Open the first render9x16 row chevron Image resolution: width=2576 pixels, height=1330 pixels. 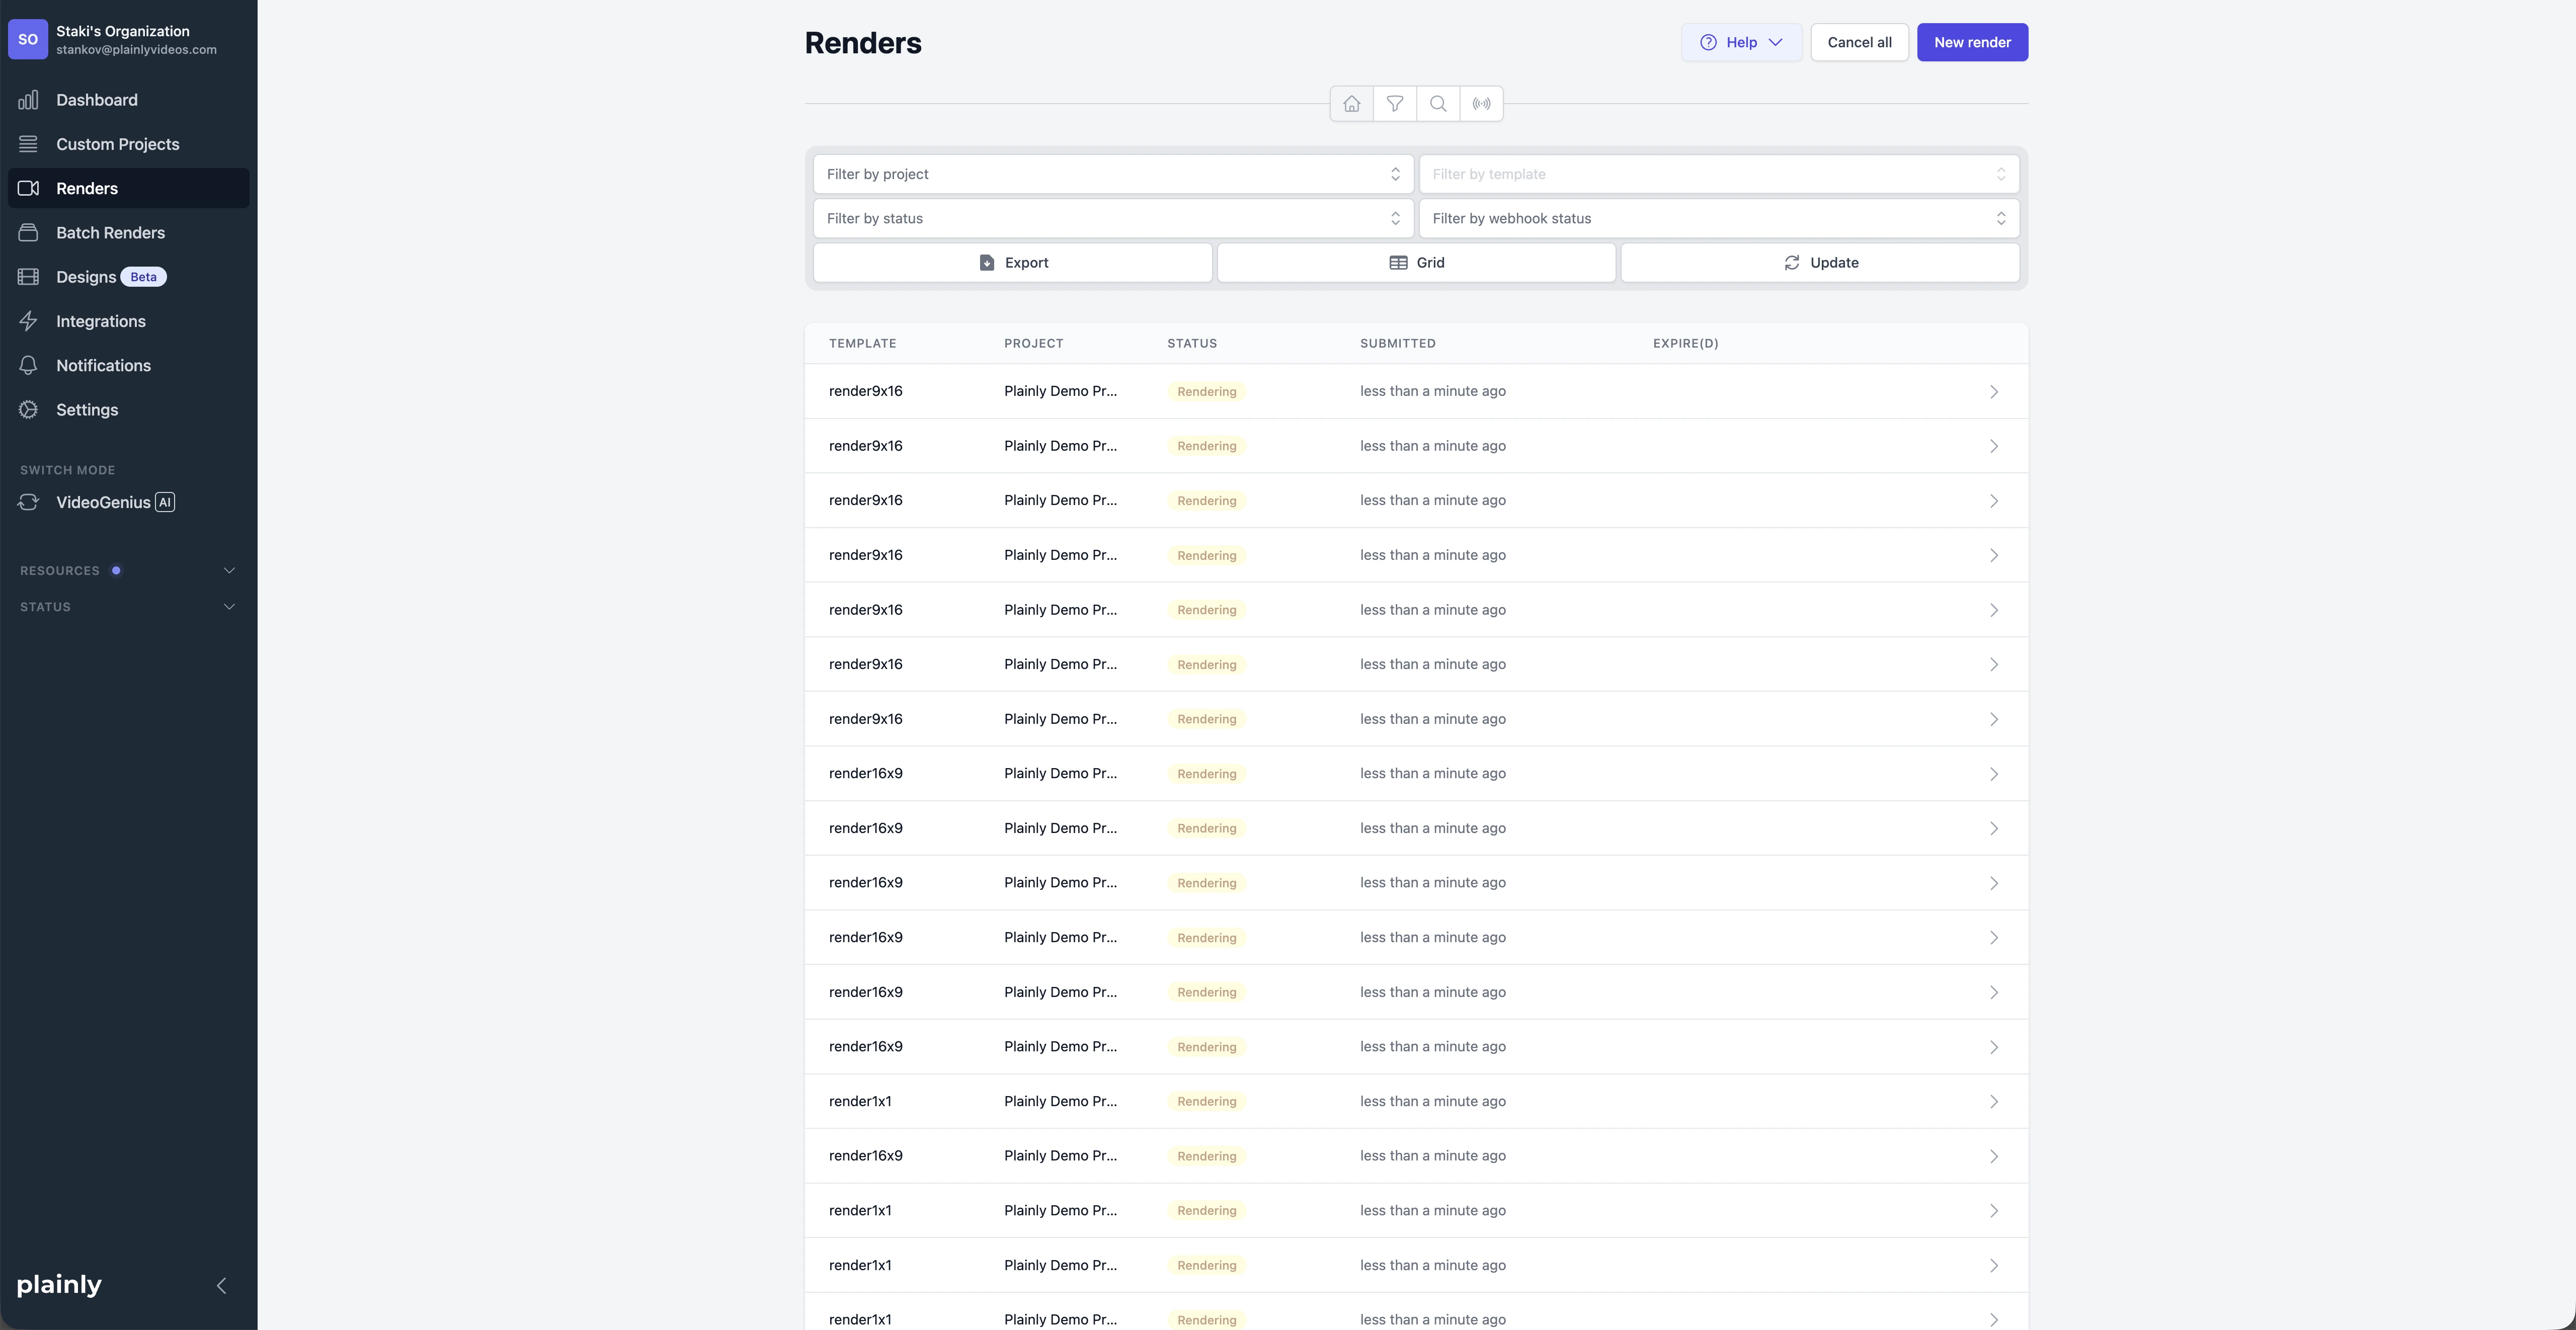[1993, 392]
